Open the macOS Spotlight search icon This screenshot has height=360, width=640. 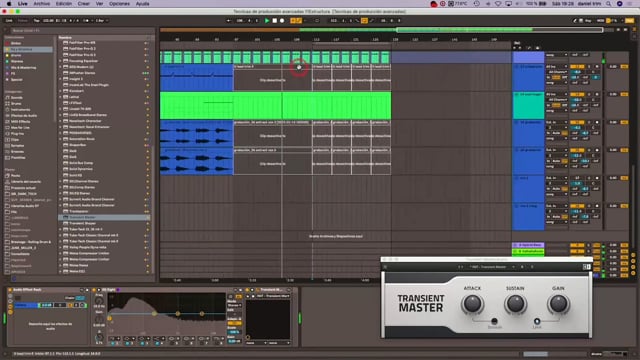pyautogui.click(x=609, y=4)
